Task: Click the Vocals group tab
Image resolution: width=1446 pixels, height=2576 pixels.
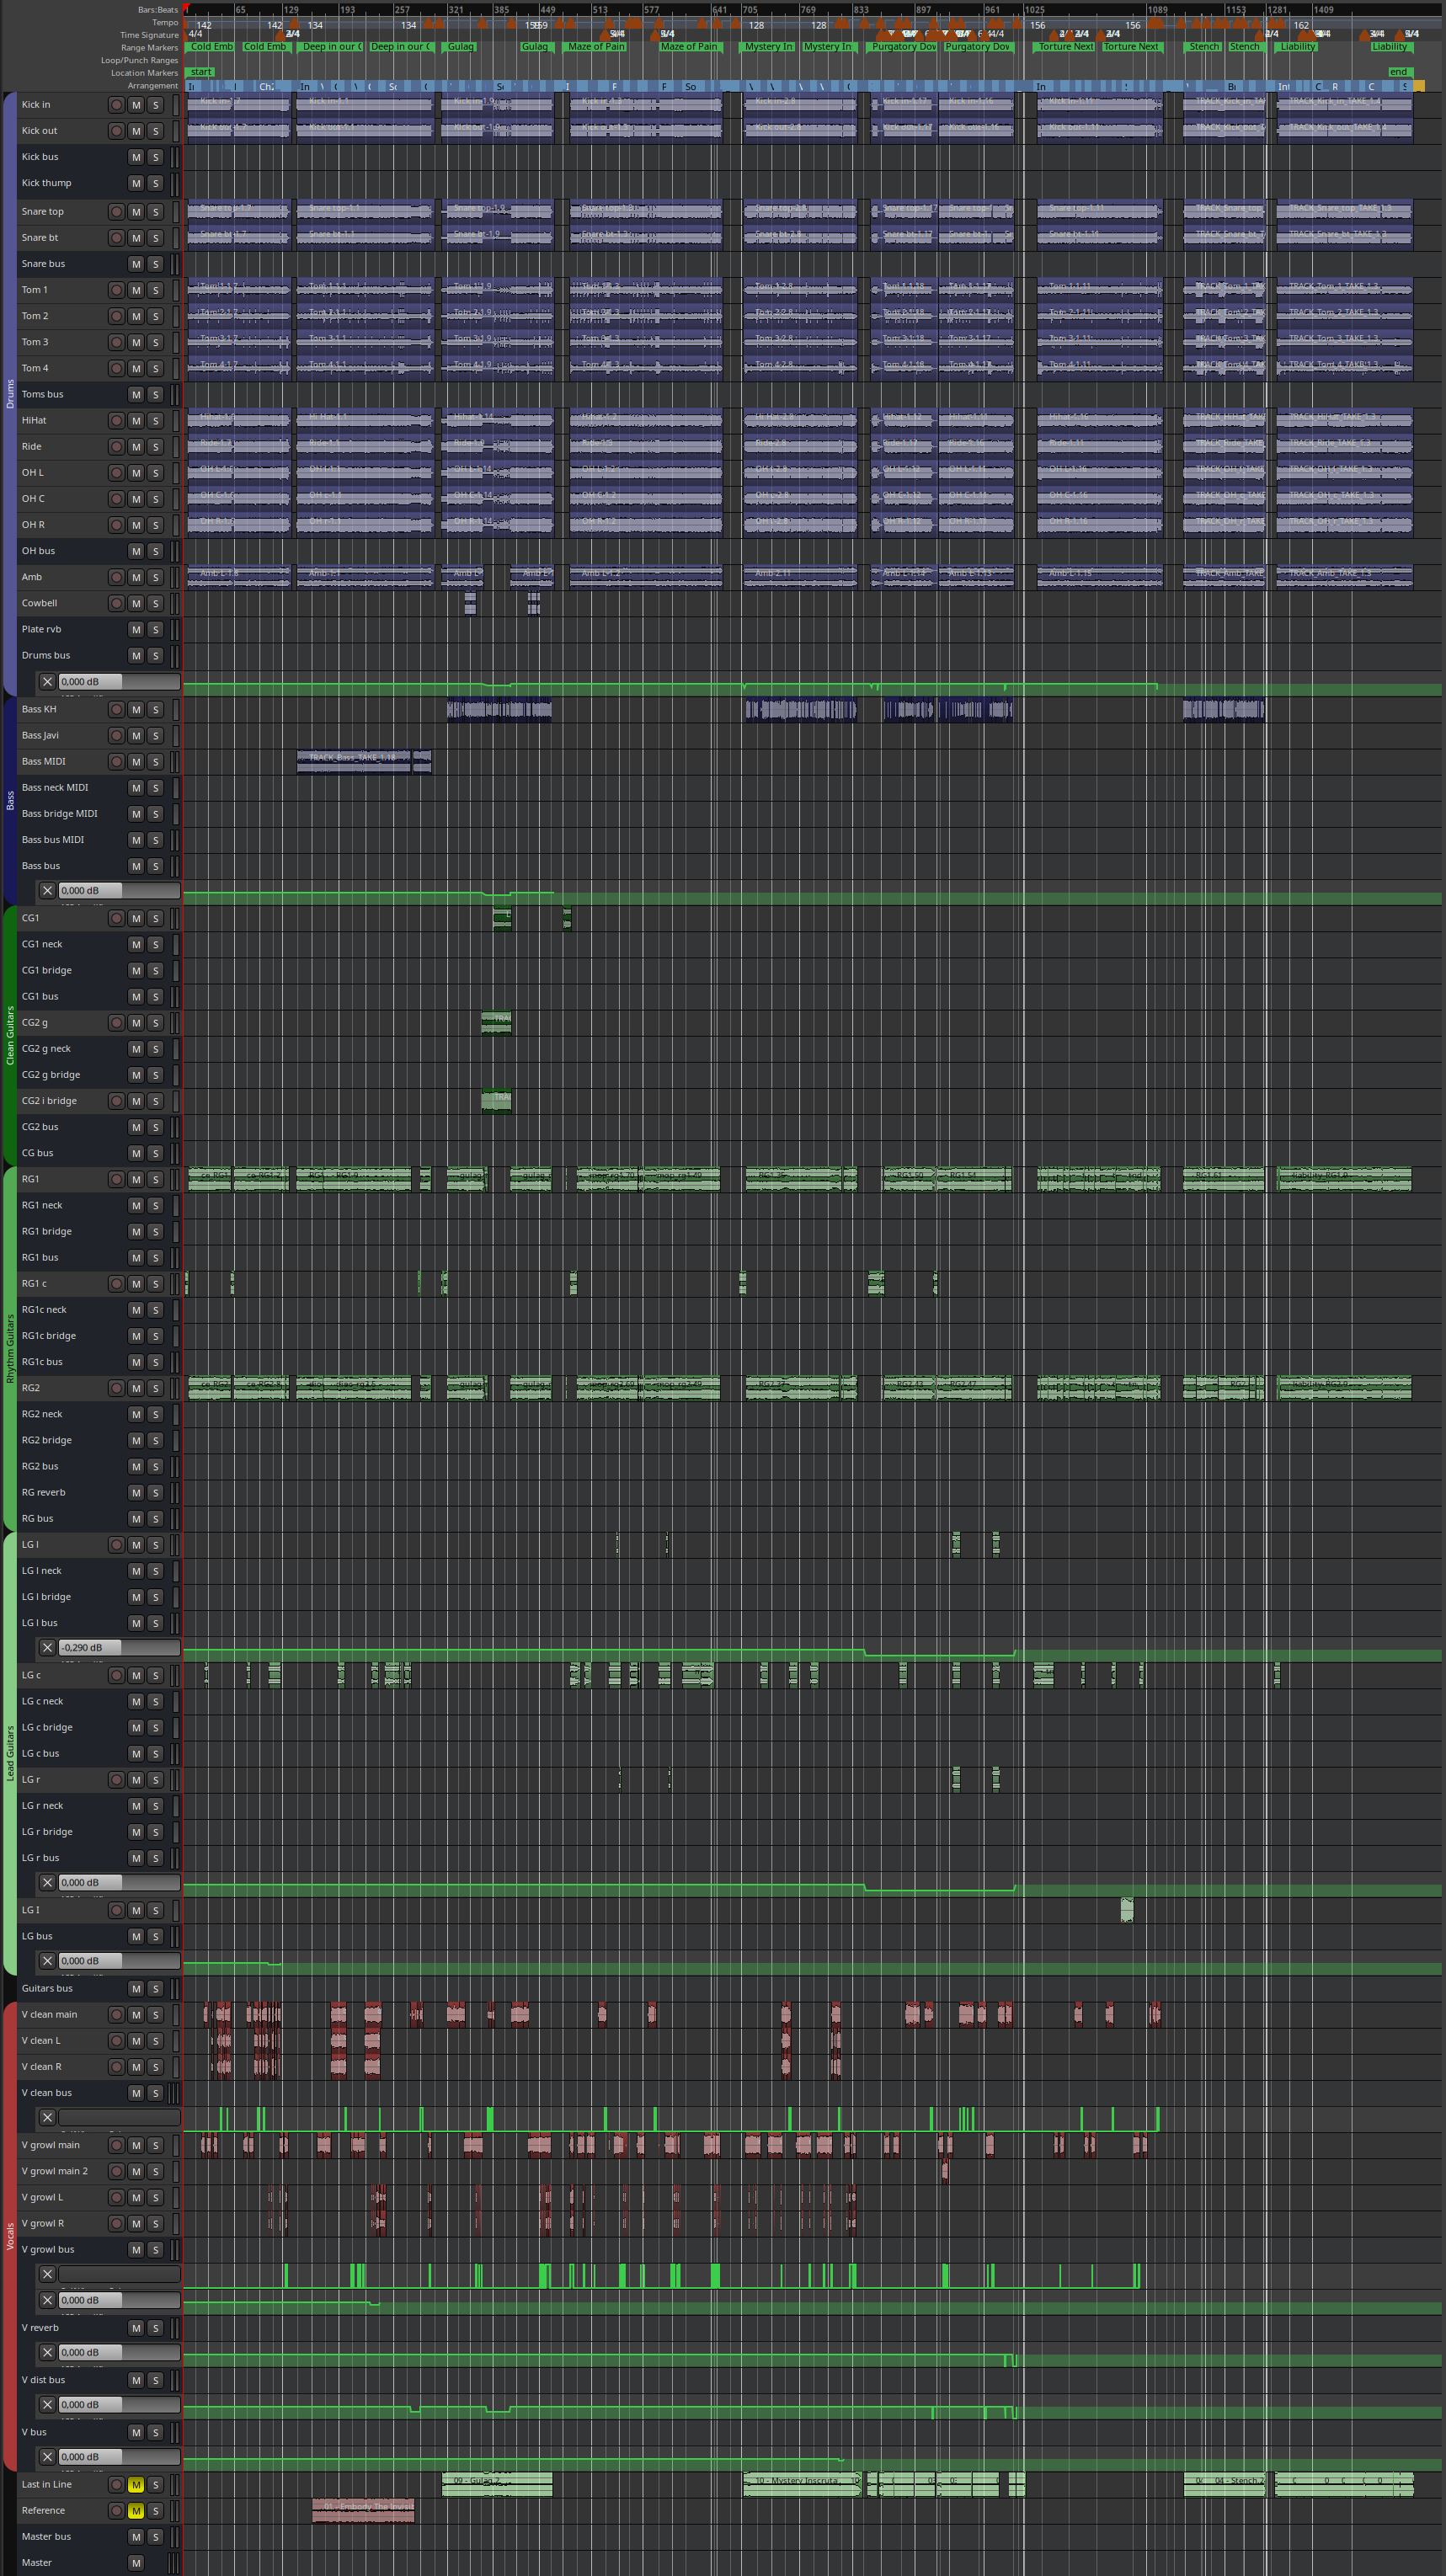Action: [10, 2236]
